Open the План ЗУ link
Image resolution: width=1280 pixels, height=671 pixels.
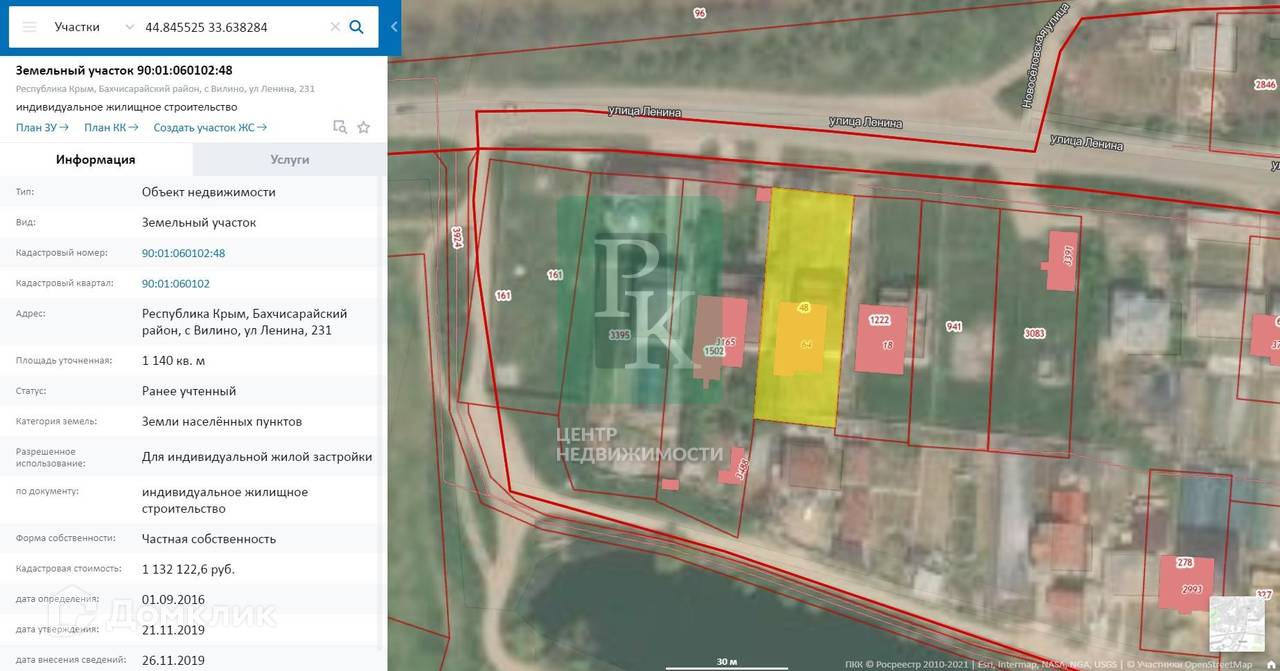tap(42, 127)
